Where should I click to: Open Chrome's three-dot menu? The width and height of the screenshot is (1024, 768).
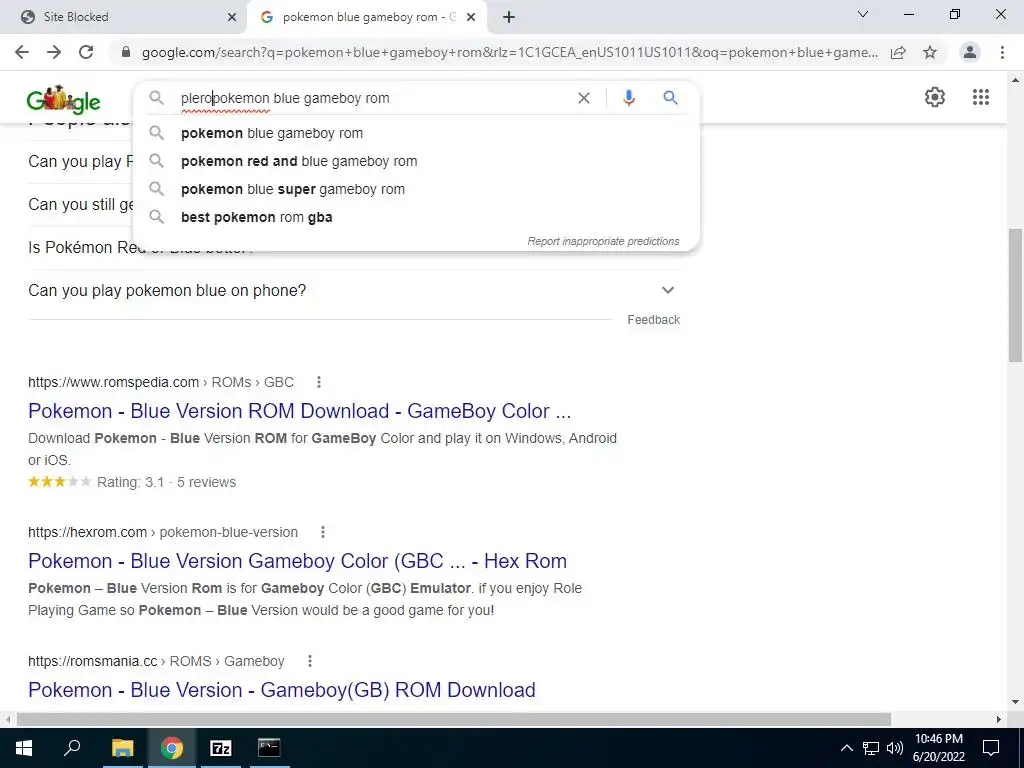point(1002,52)
